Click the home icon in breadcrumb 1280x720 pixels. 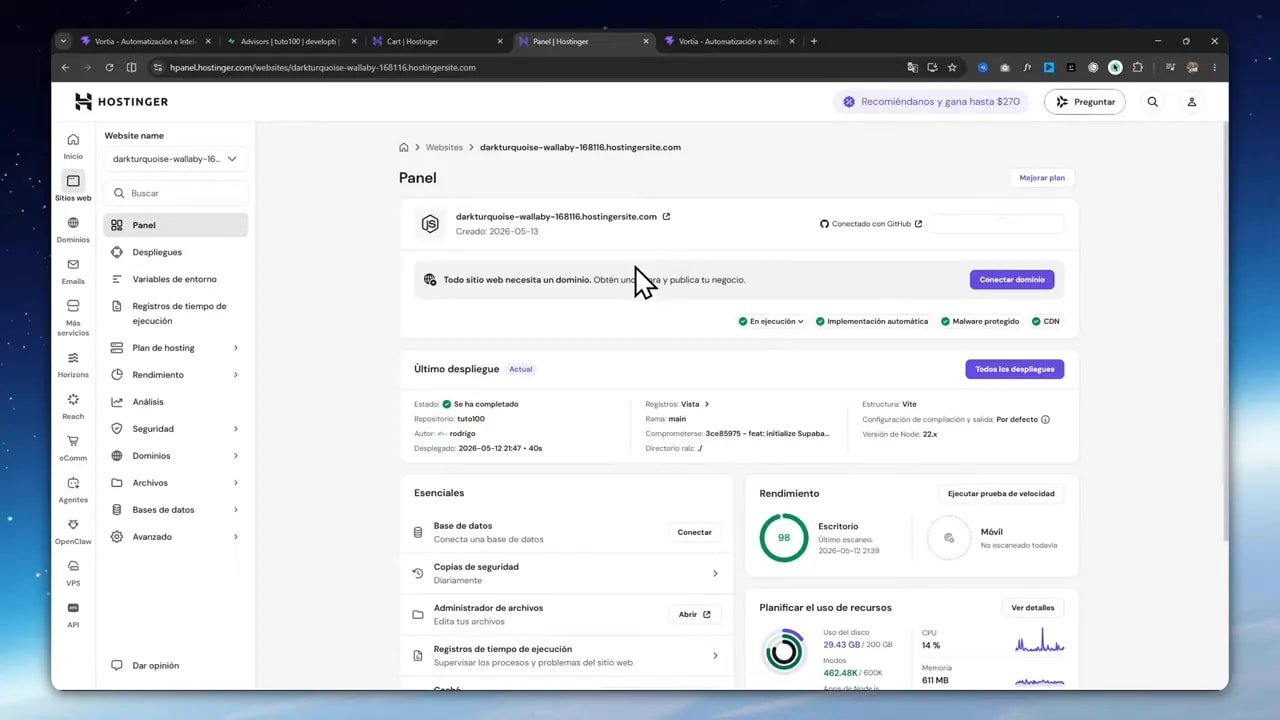pyautogui.click(x=404, y=147)
